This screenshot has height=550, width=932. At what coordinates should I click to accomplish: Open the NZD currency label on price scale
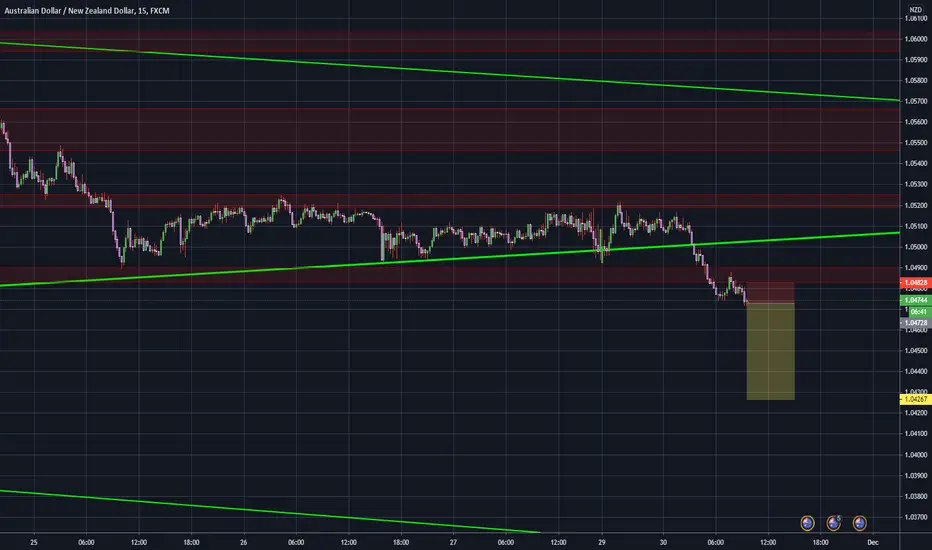[915, 10]
